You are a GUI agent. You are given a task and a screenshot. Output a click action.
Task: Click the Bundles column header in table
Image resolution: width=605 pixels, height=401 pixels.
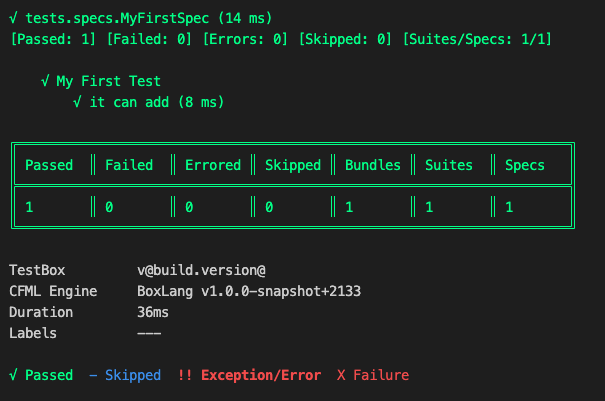click(x=373, y=165)
